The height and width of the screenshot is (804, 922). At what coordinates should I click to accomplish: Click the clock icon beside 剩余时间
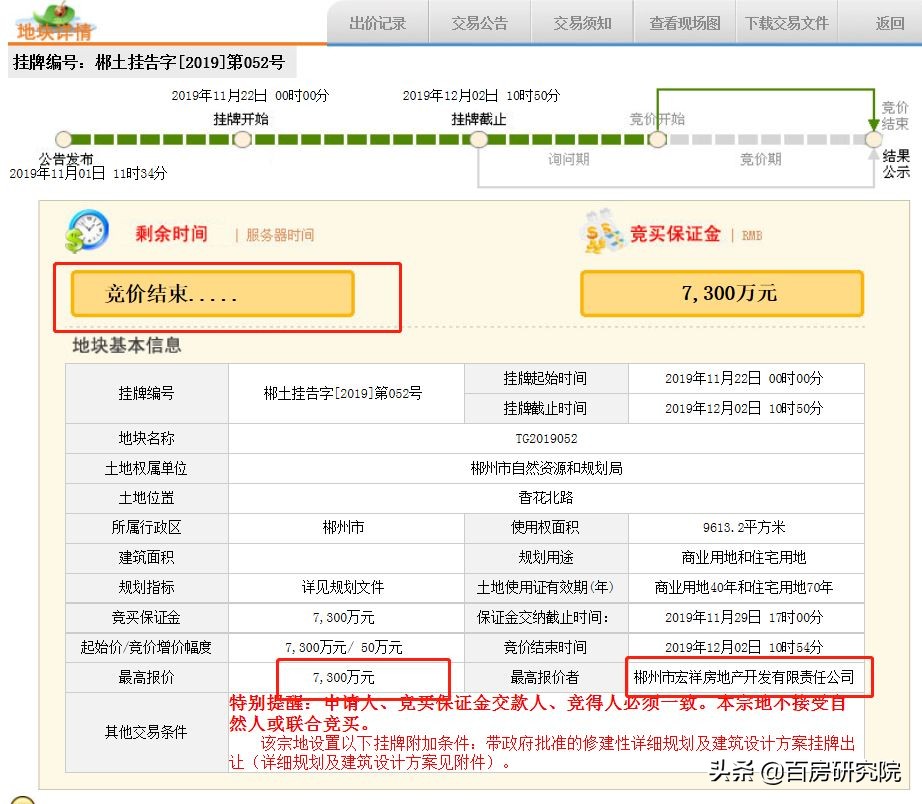click(88, 233)
